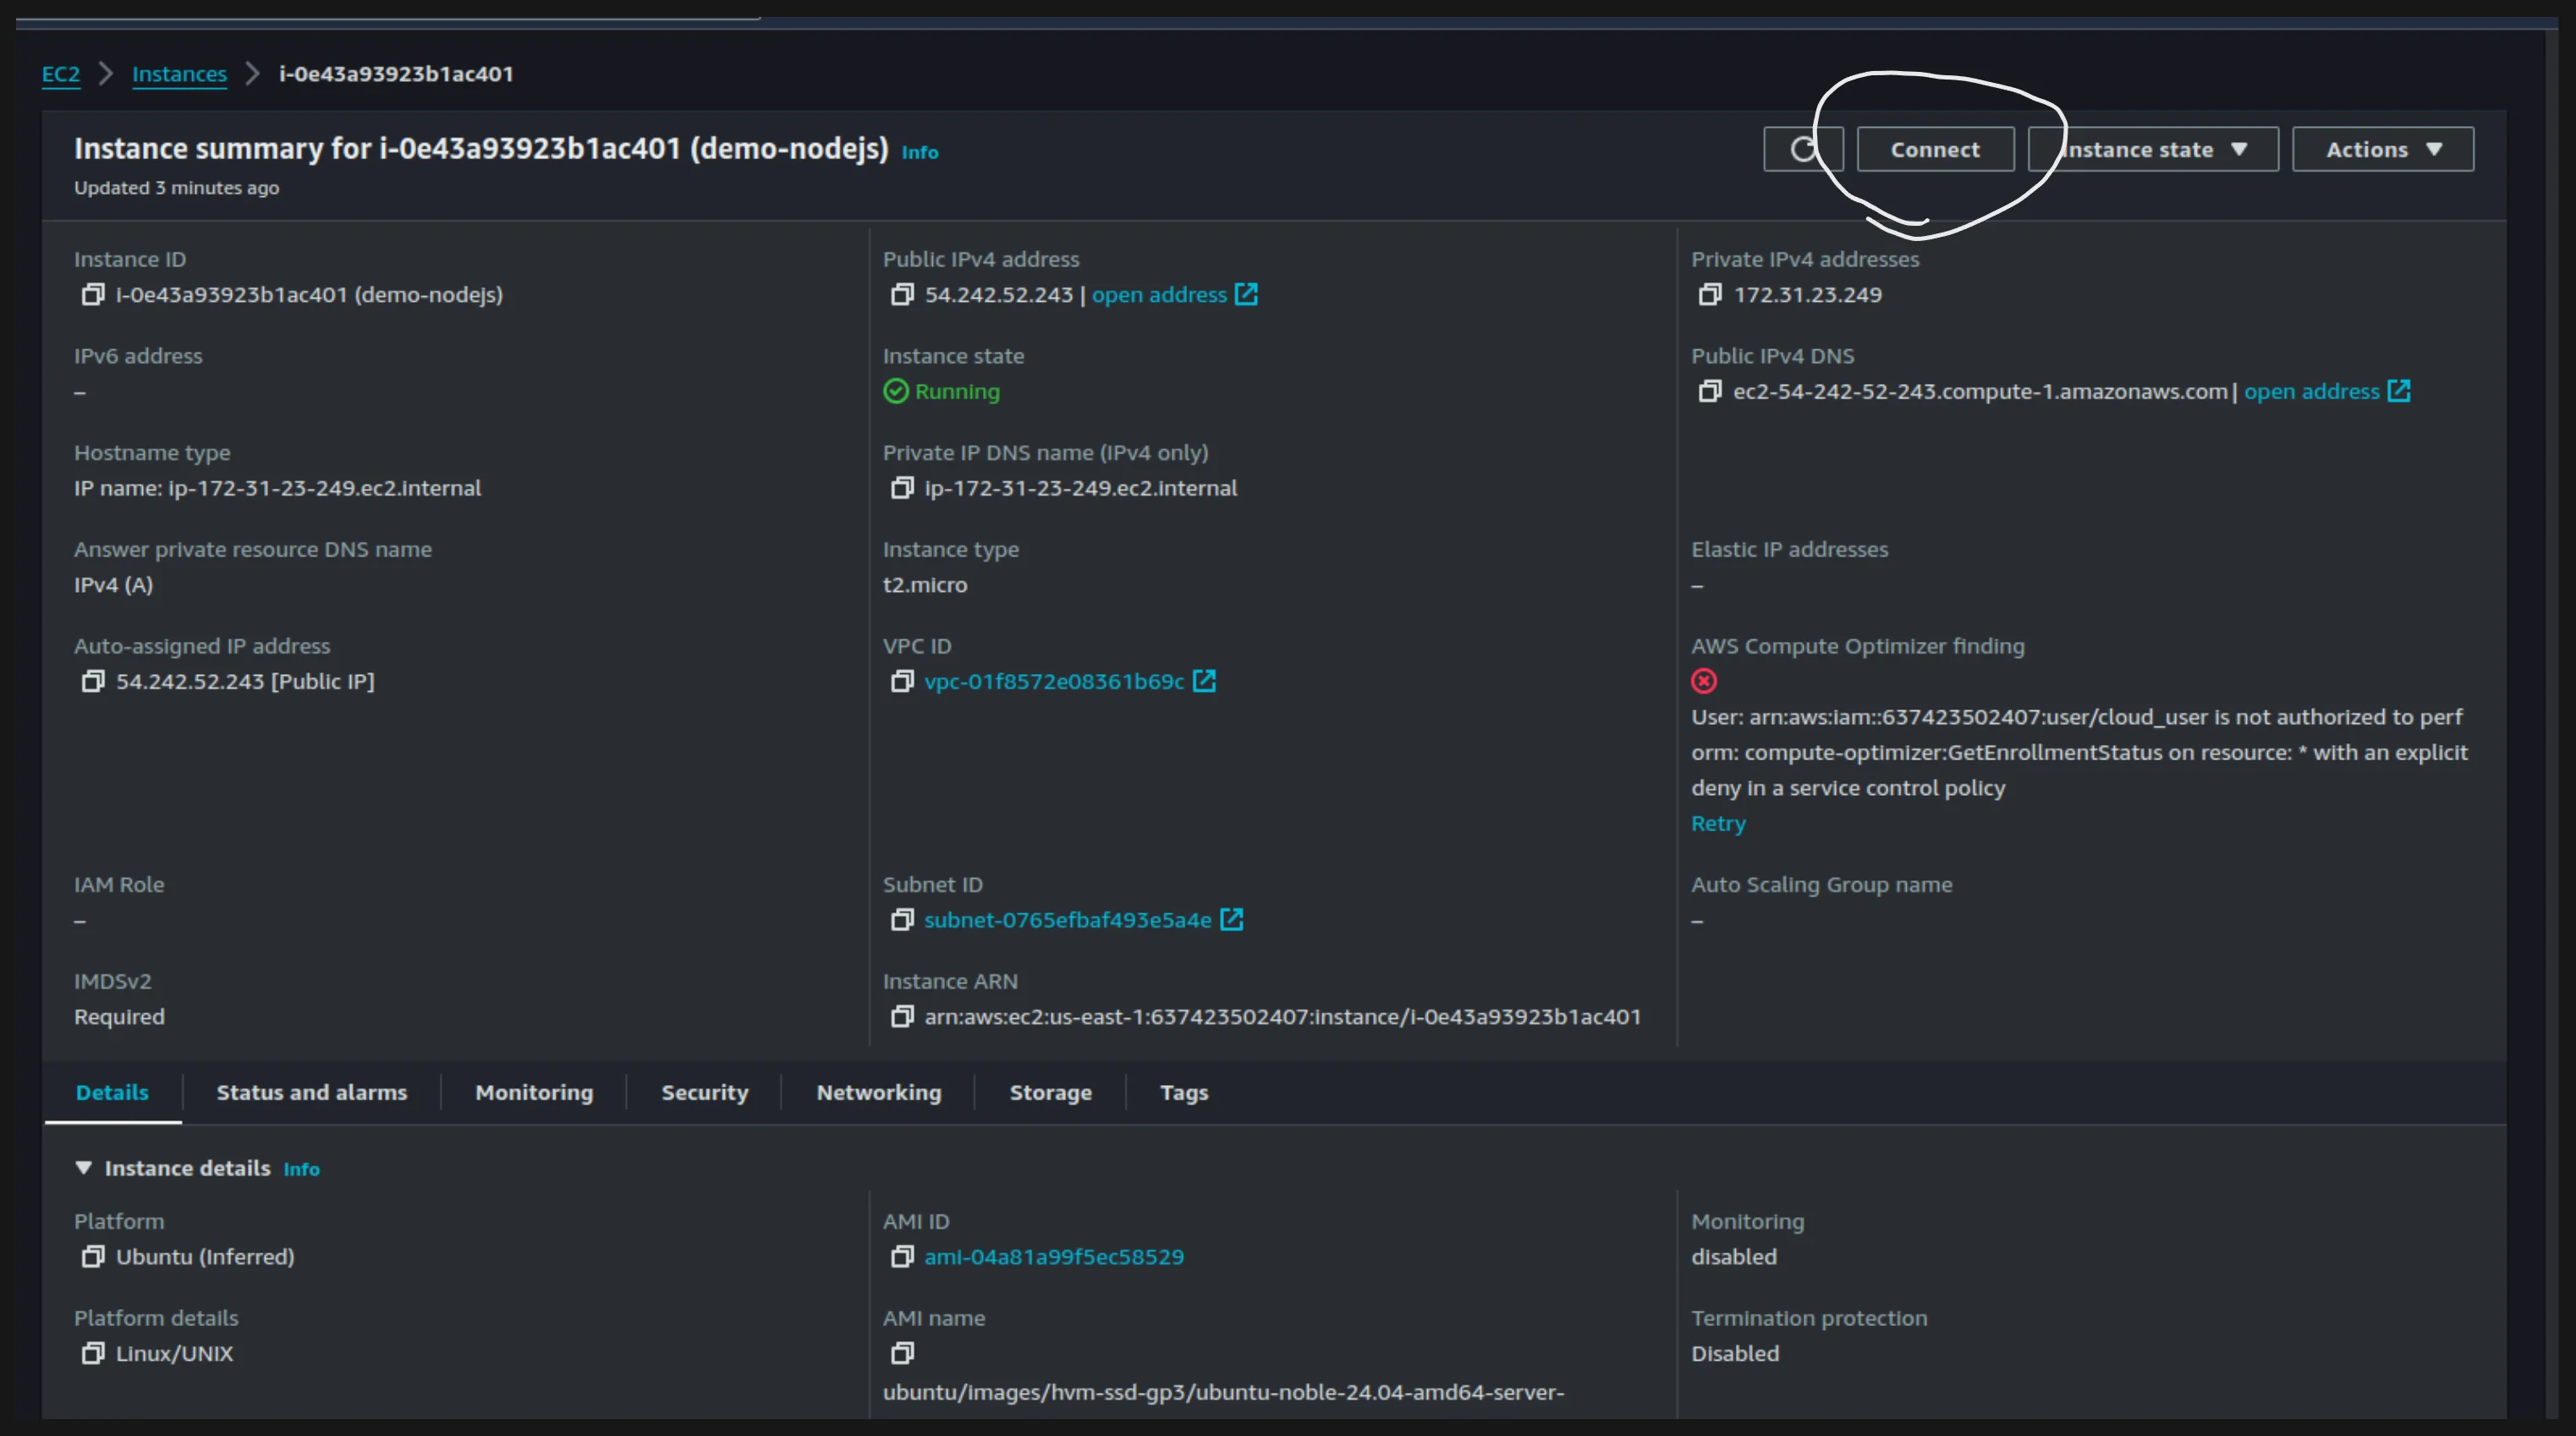This screenshot has width=2576, height=1436.
Task: Copy the auto-assigned IP address
Action: click(92, 682)
